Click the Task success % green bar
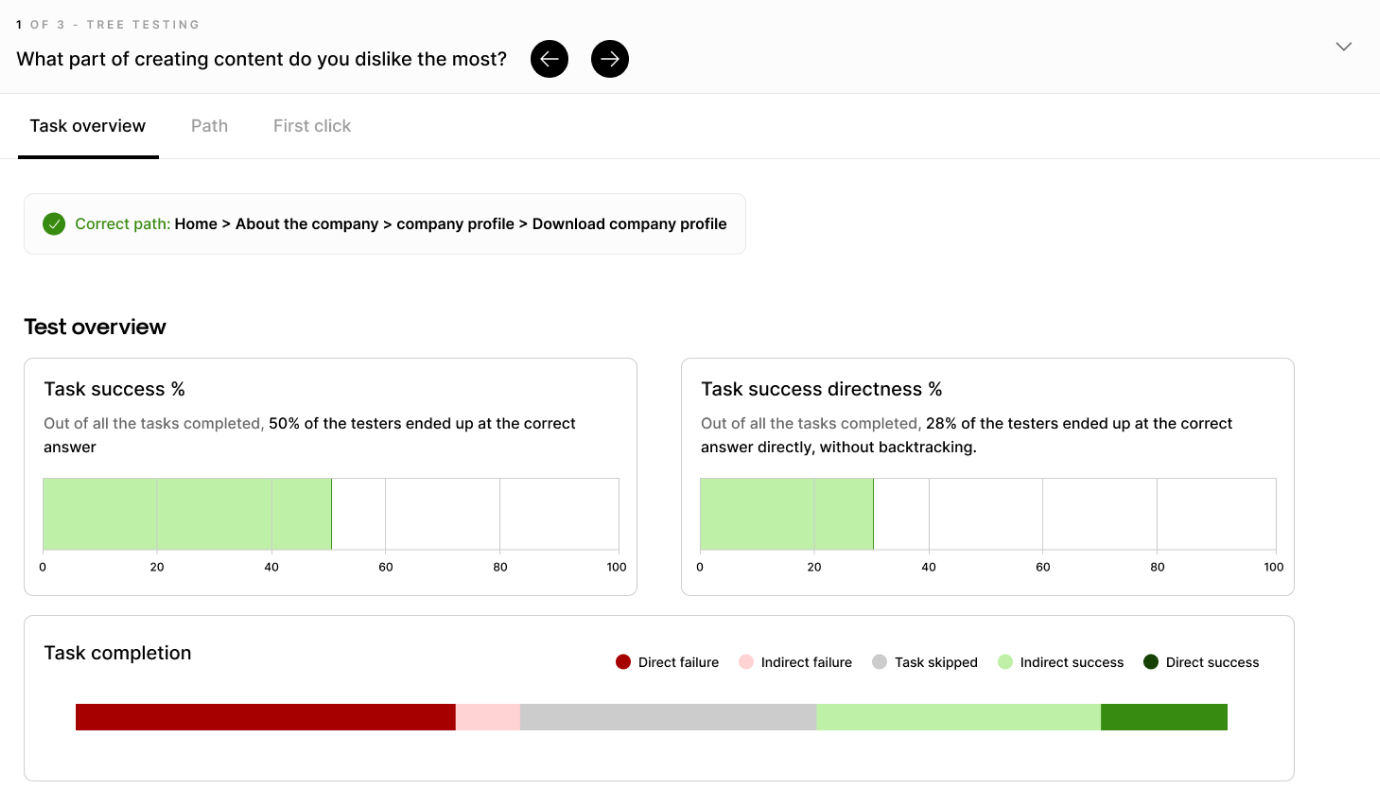The height and width of the screenshot is (810, 1380). 187,514
